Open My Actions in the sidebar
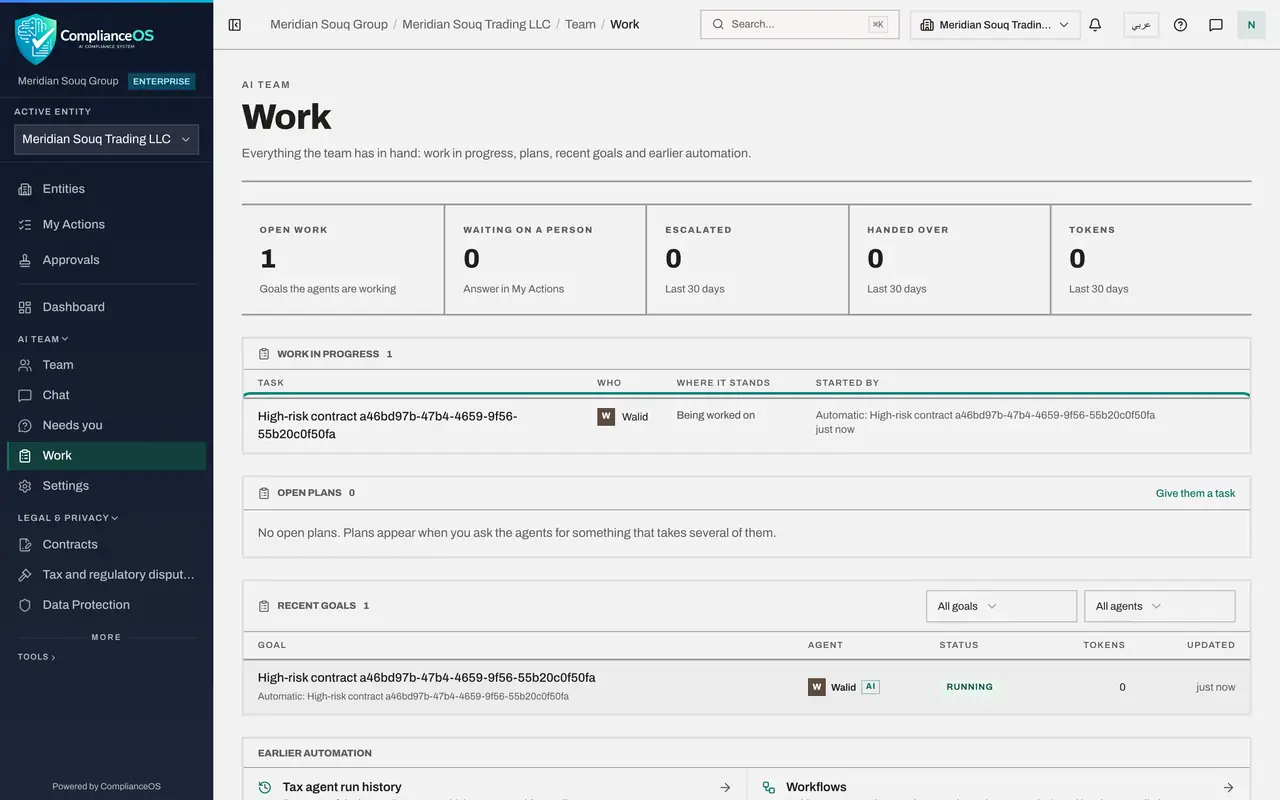 (x=106, y=225)
